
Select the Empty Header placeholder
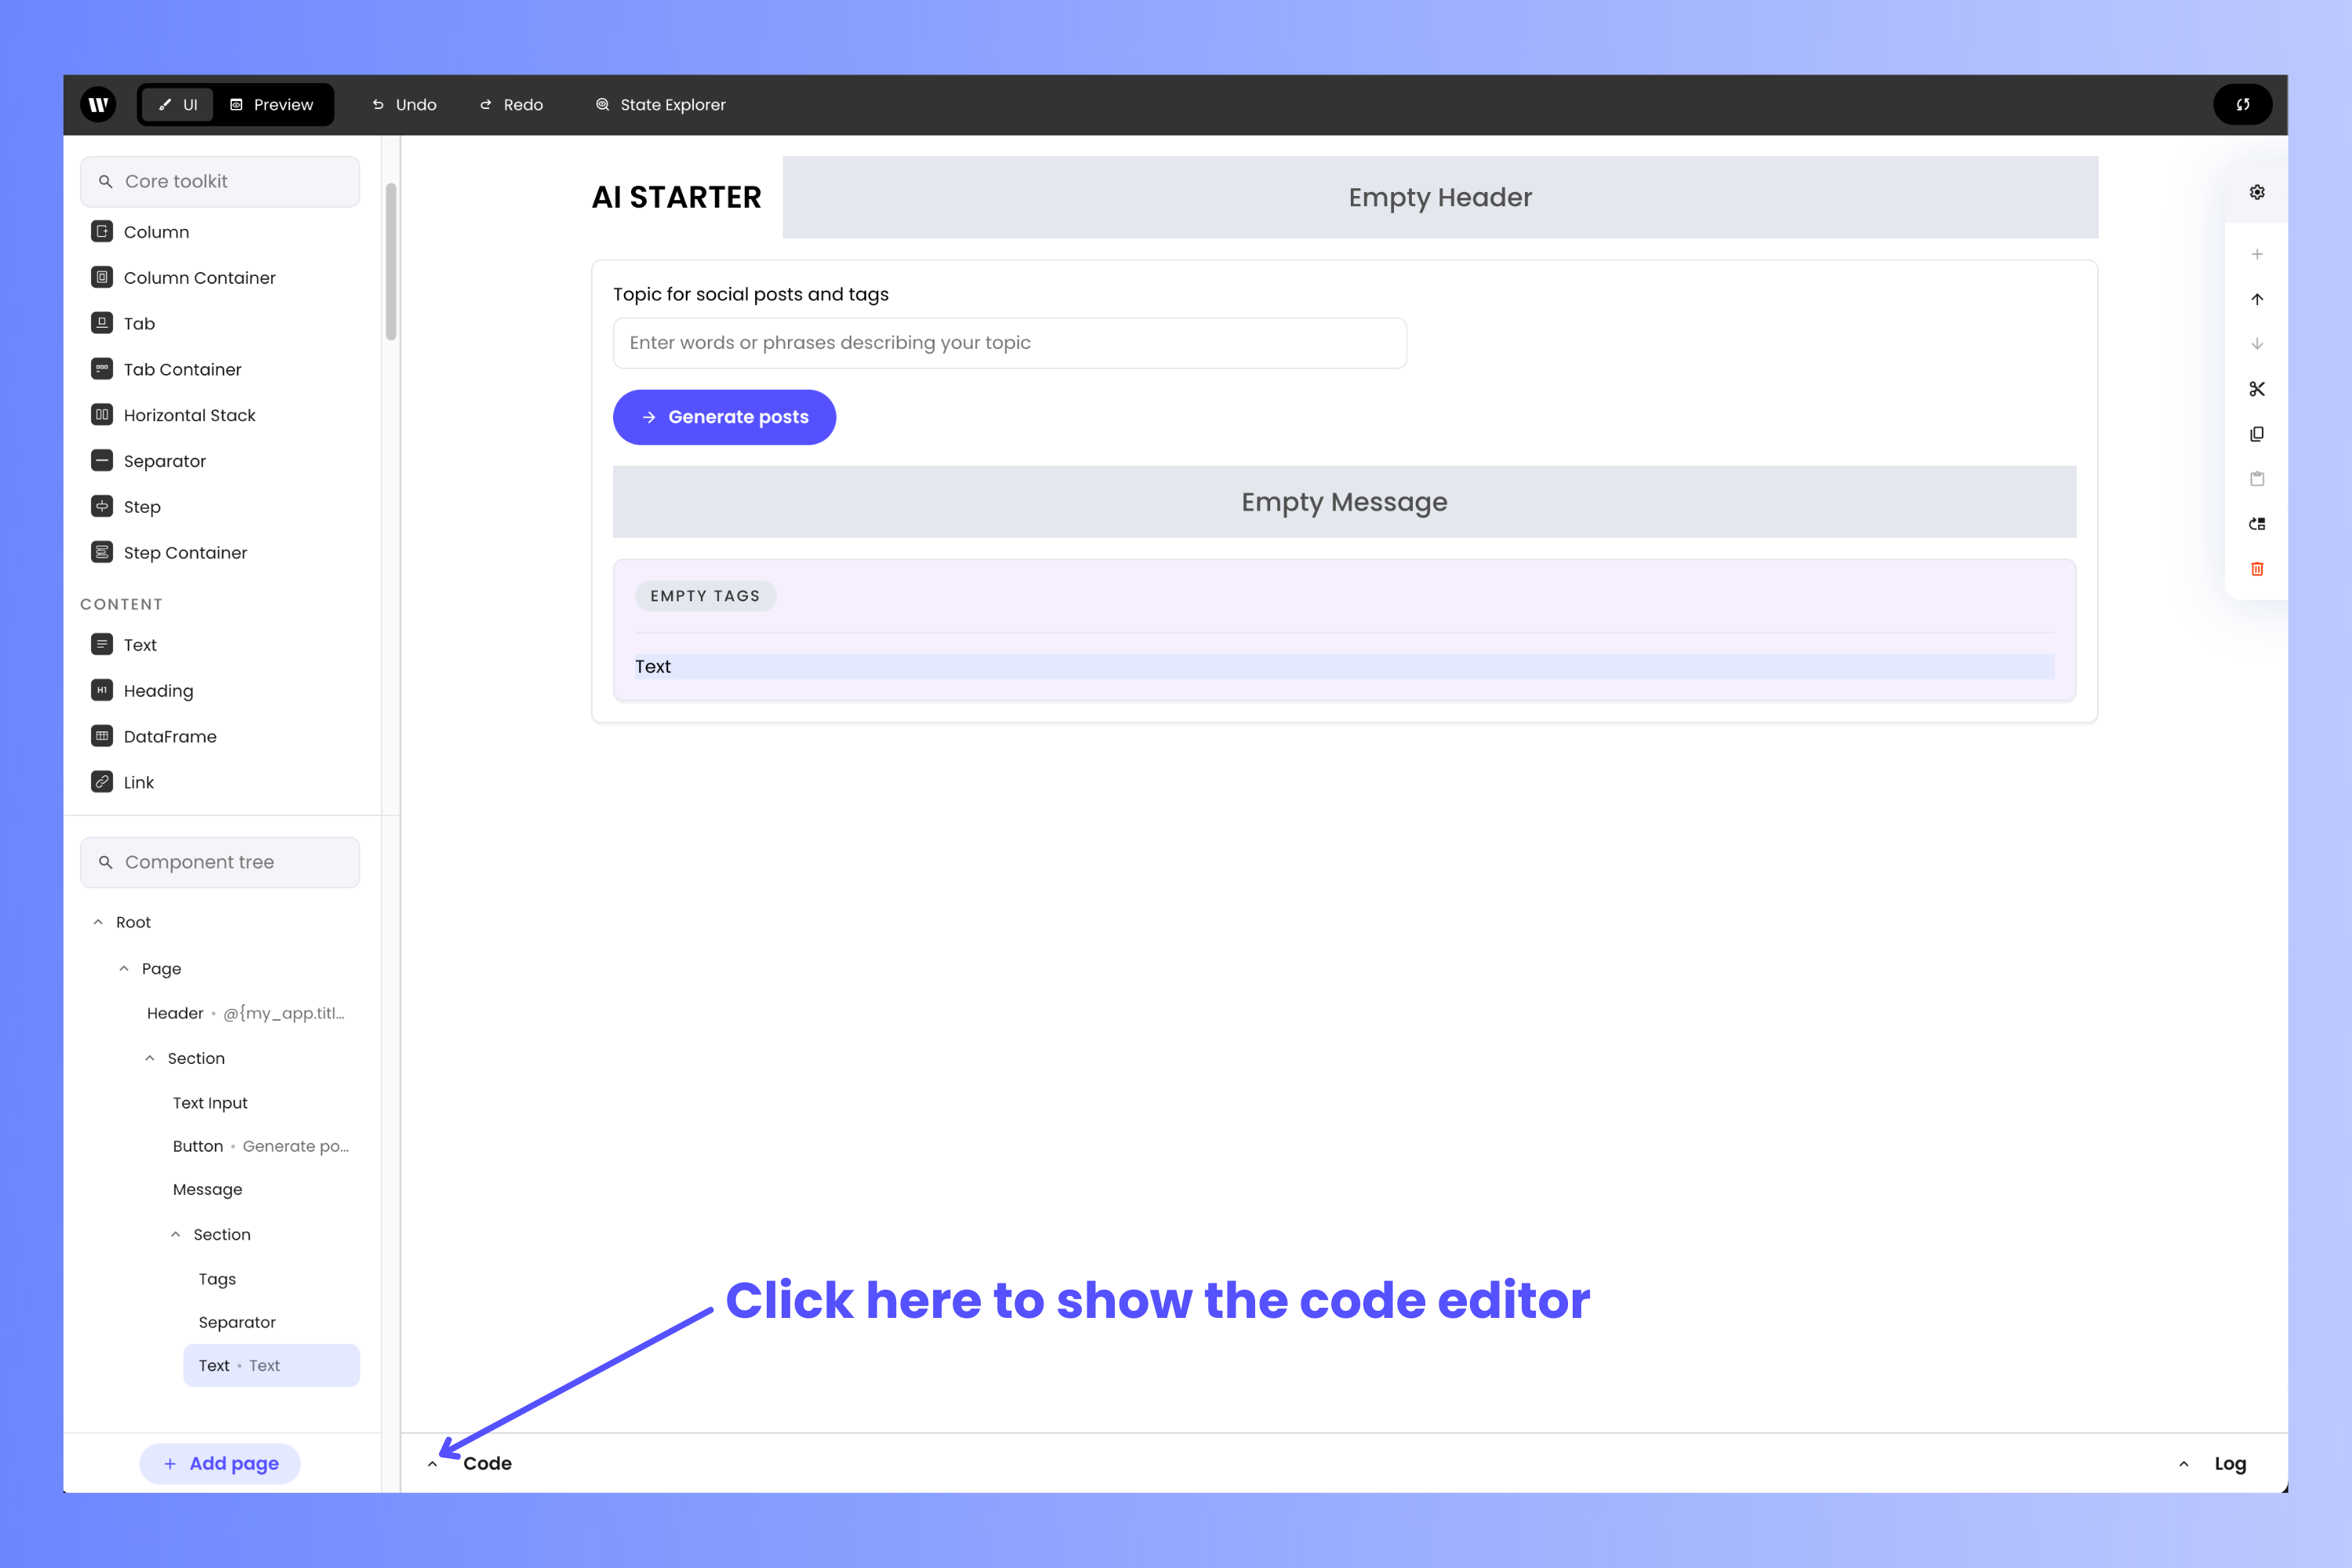click(x=1440, y=197)
